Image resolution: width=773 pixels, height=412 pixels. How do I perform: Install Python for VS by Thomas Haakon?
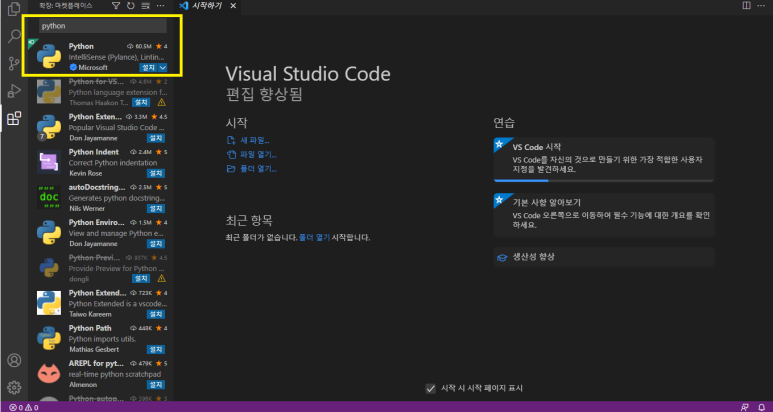[141, 103]
